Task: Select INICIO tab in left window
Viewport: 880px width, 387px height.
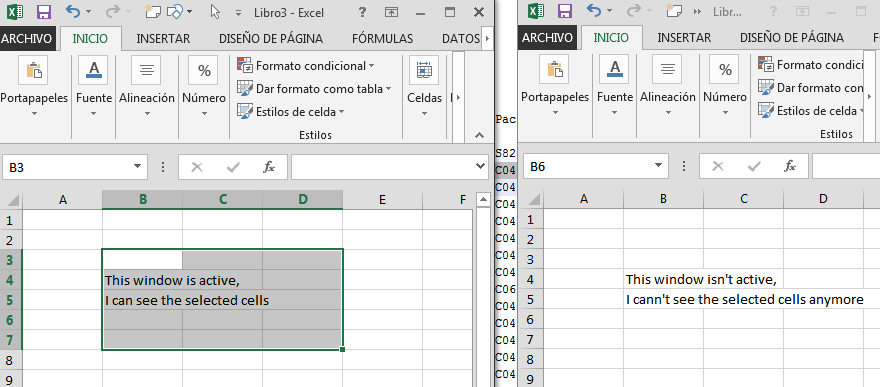Action: click(x=90, y=39)
